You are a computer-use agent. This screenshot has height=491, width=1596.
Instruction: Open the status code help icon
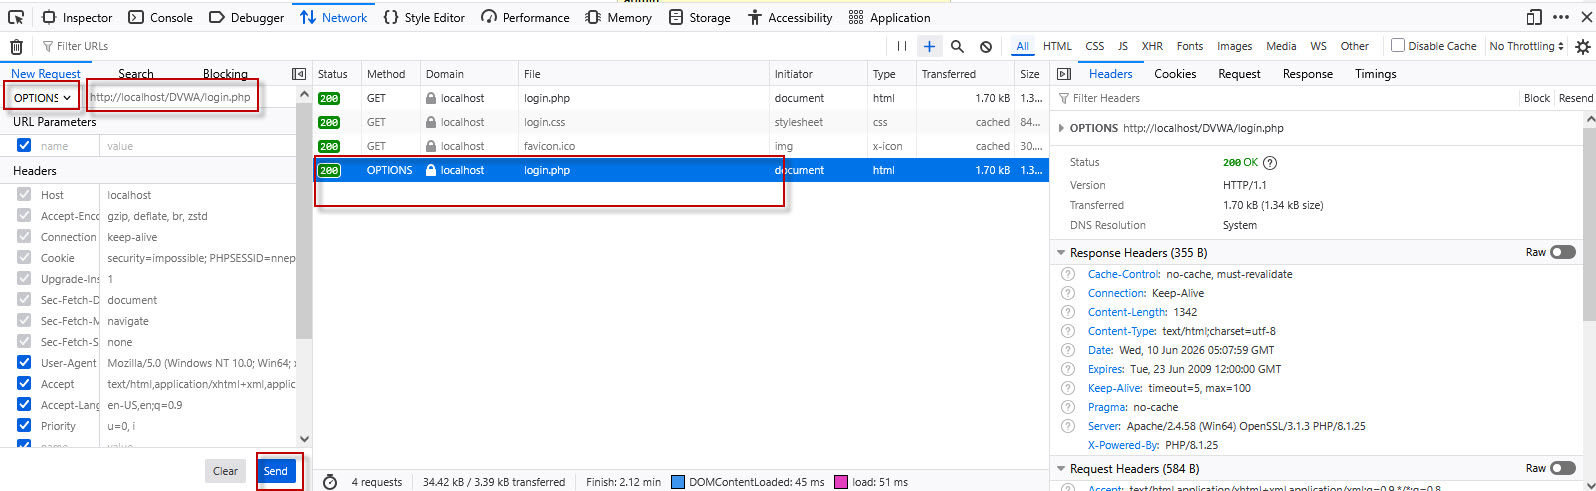point(1270,163)
